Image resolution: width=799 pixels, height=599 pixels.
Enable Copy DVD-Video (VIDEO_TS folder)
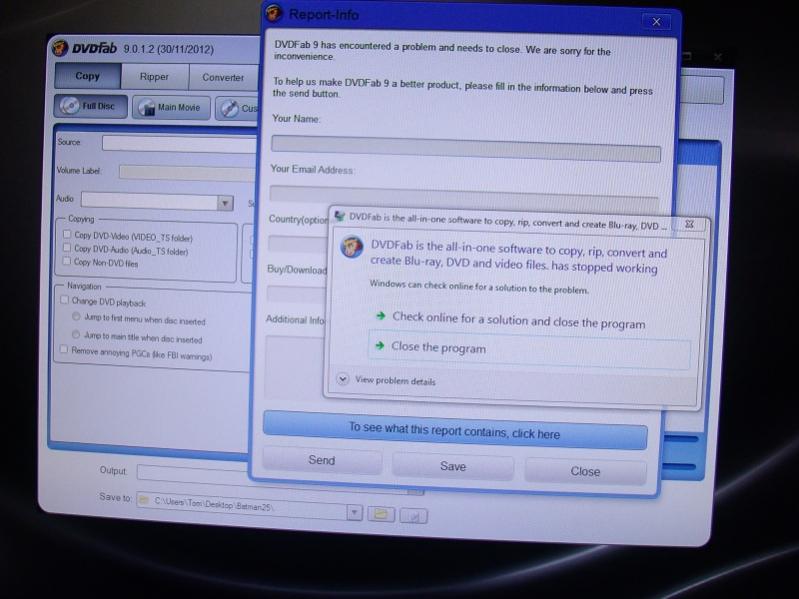[67, 234]
